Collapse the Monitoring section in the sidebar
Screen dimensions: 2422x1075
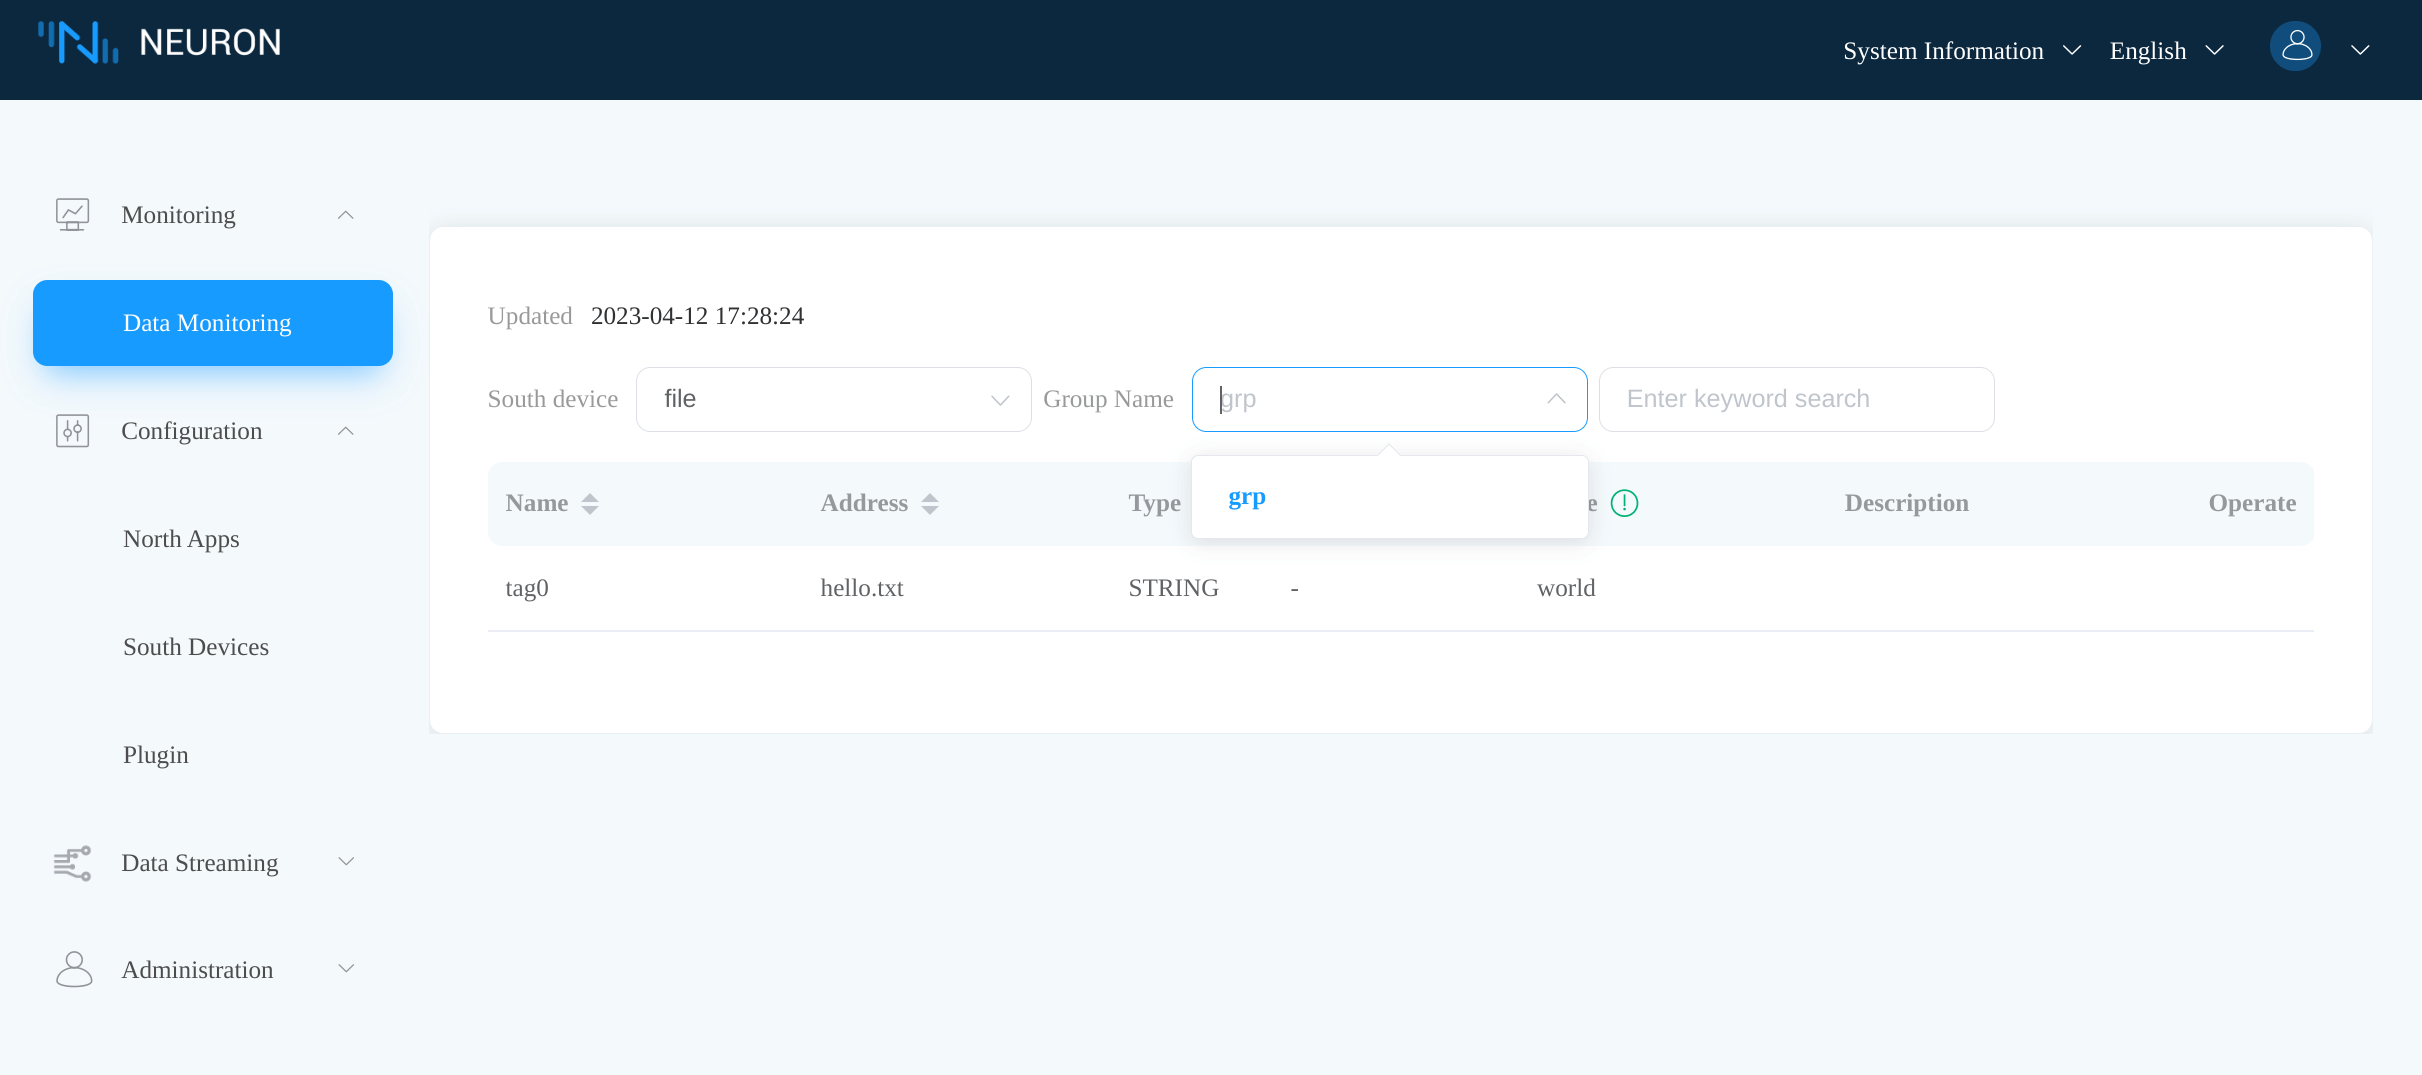tap(345, 214)
